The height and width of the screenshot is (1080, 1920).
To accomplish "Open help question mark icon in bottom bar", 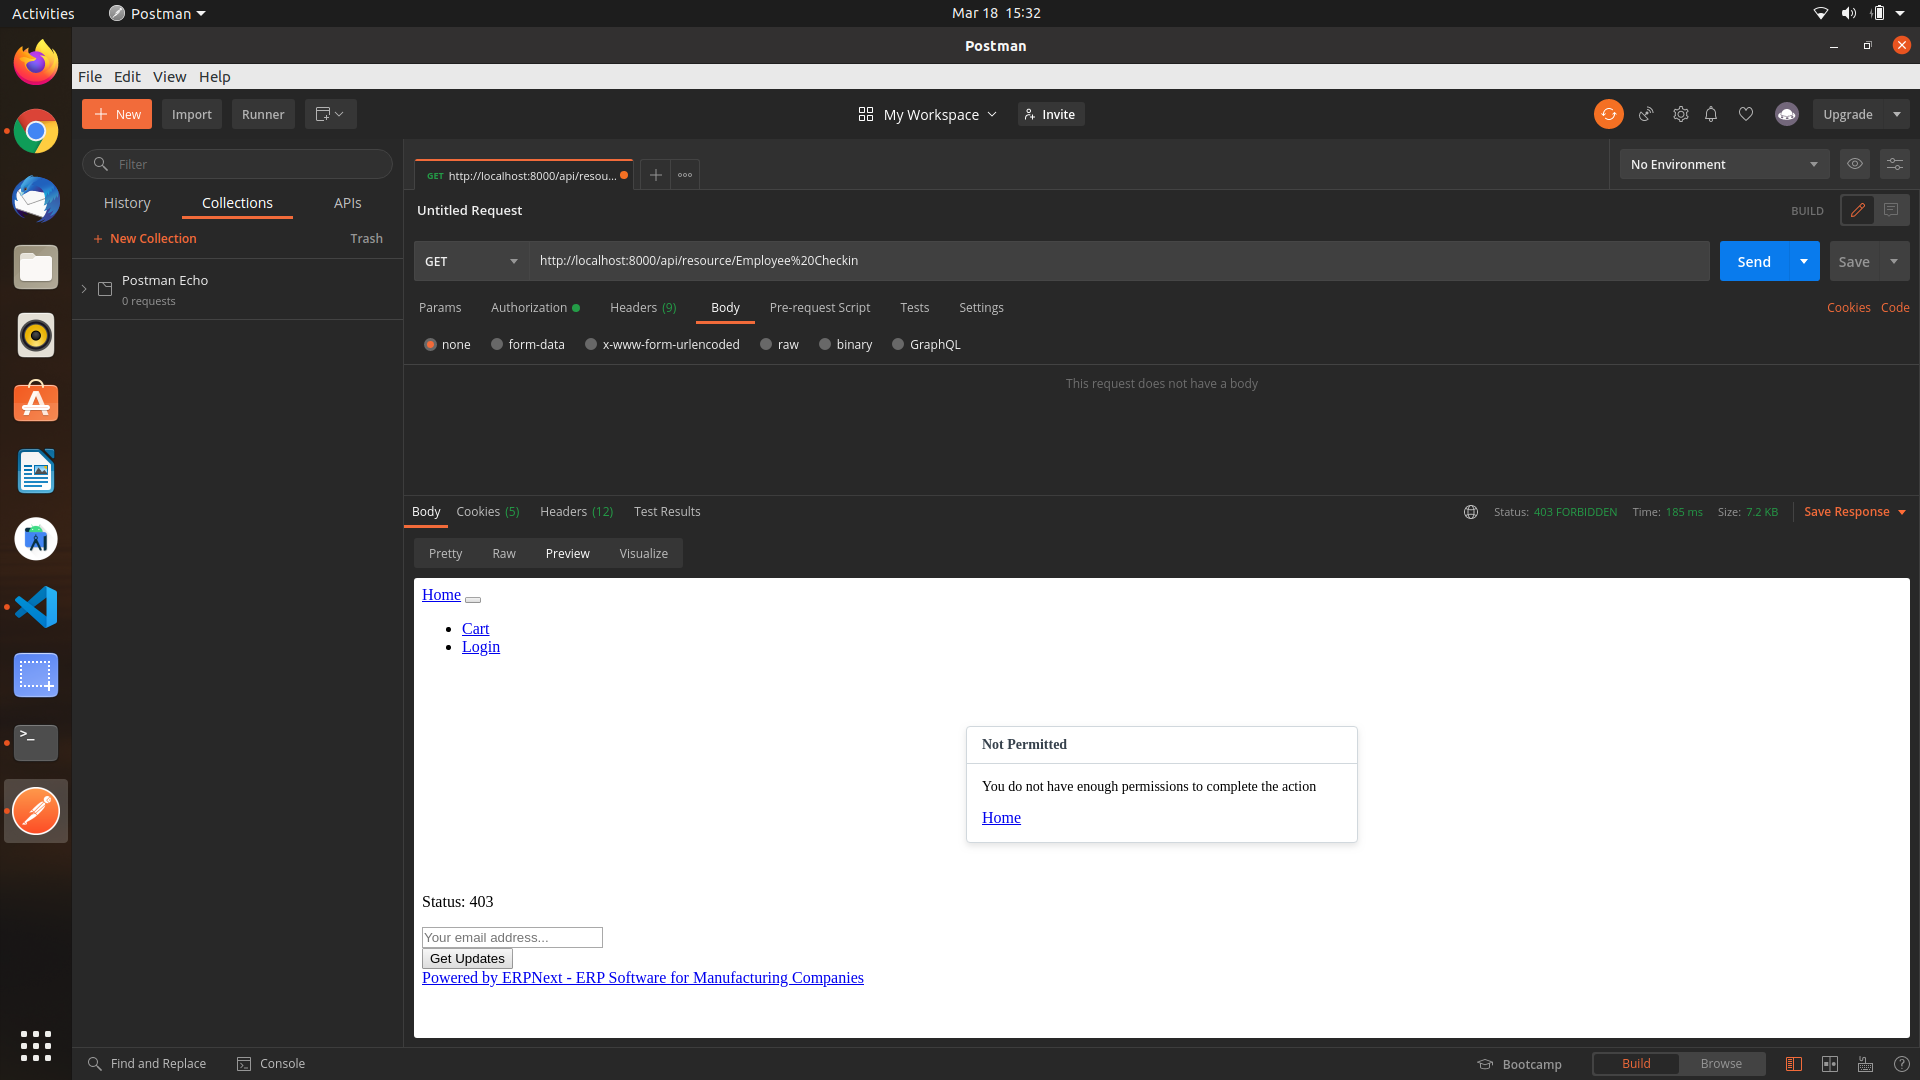I will [1902, 1064].
